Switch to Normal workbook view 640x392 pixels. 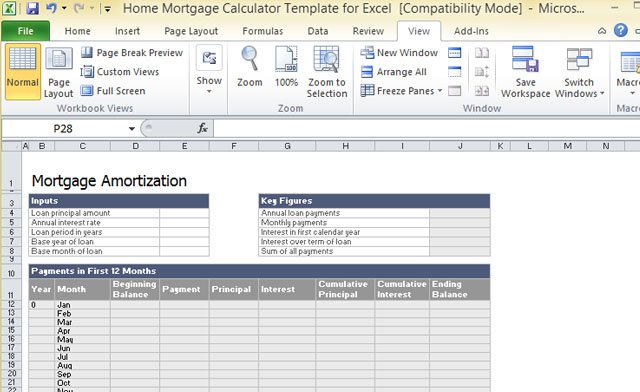pyautogui.click(x=23, y=71)
